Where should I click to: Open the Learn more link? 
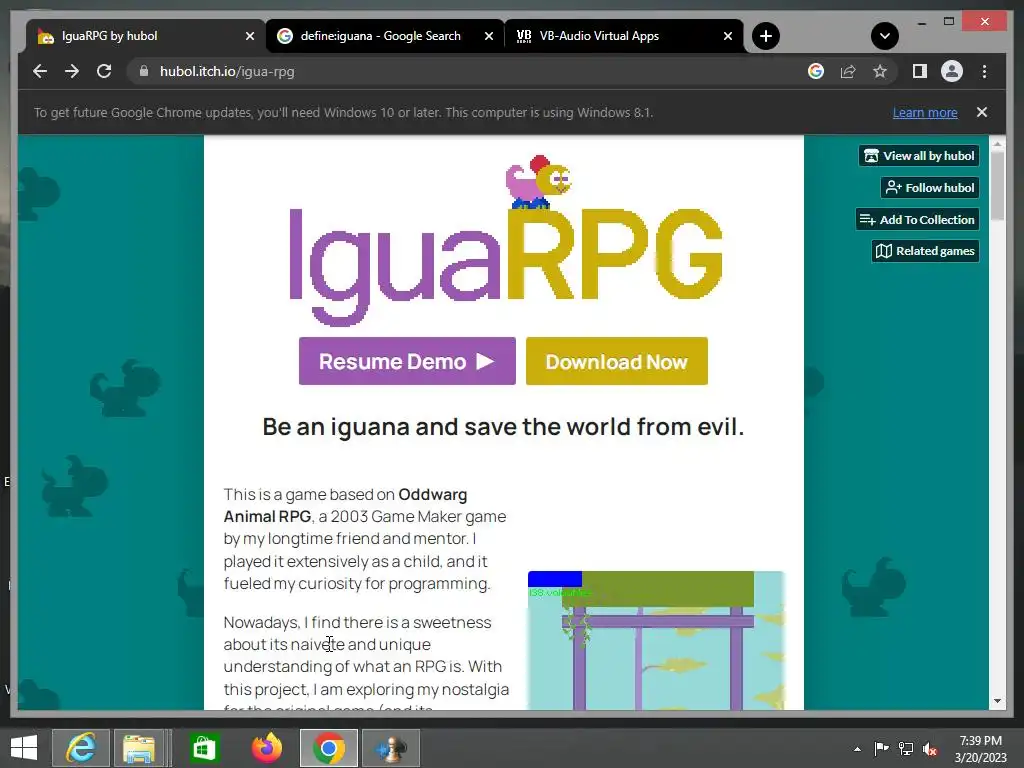(925, 112)
